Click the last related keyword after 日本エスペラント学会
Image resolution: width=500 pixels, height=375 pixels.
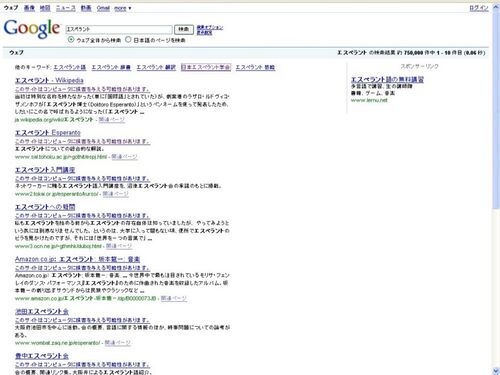tap(255, 67)
